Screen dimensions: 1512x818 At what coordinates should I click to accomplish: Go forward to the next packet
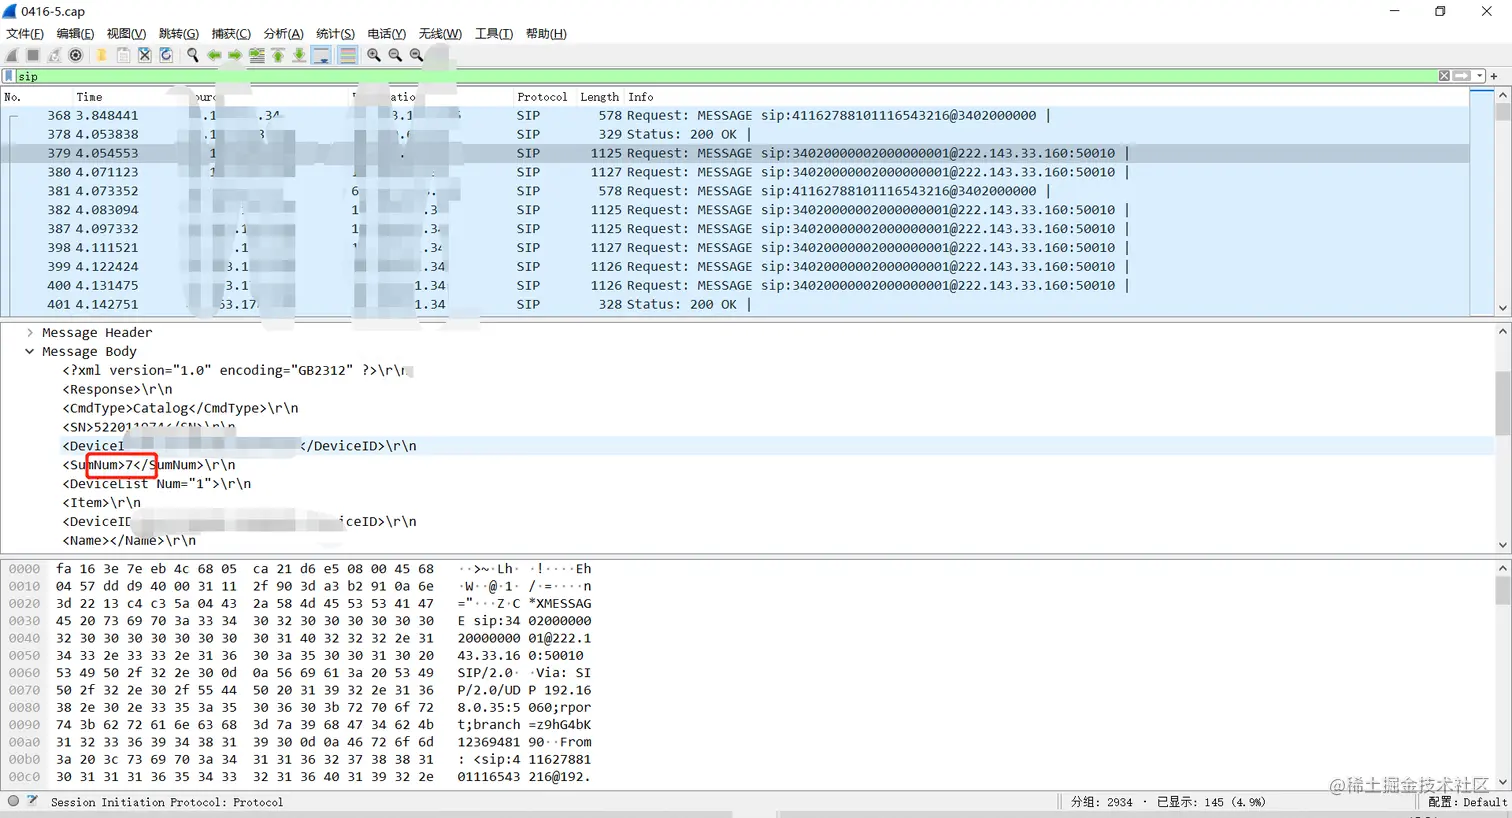(x=235, y=55)
